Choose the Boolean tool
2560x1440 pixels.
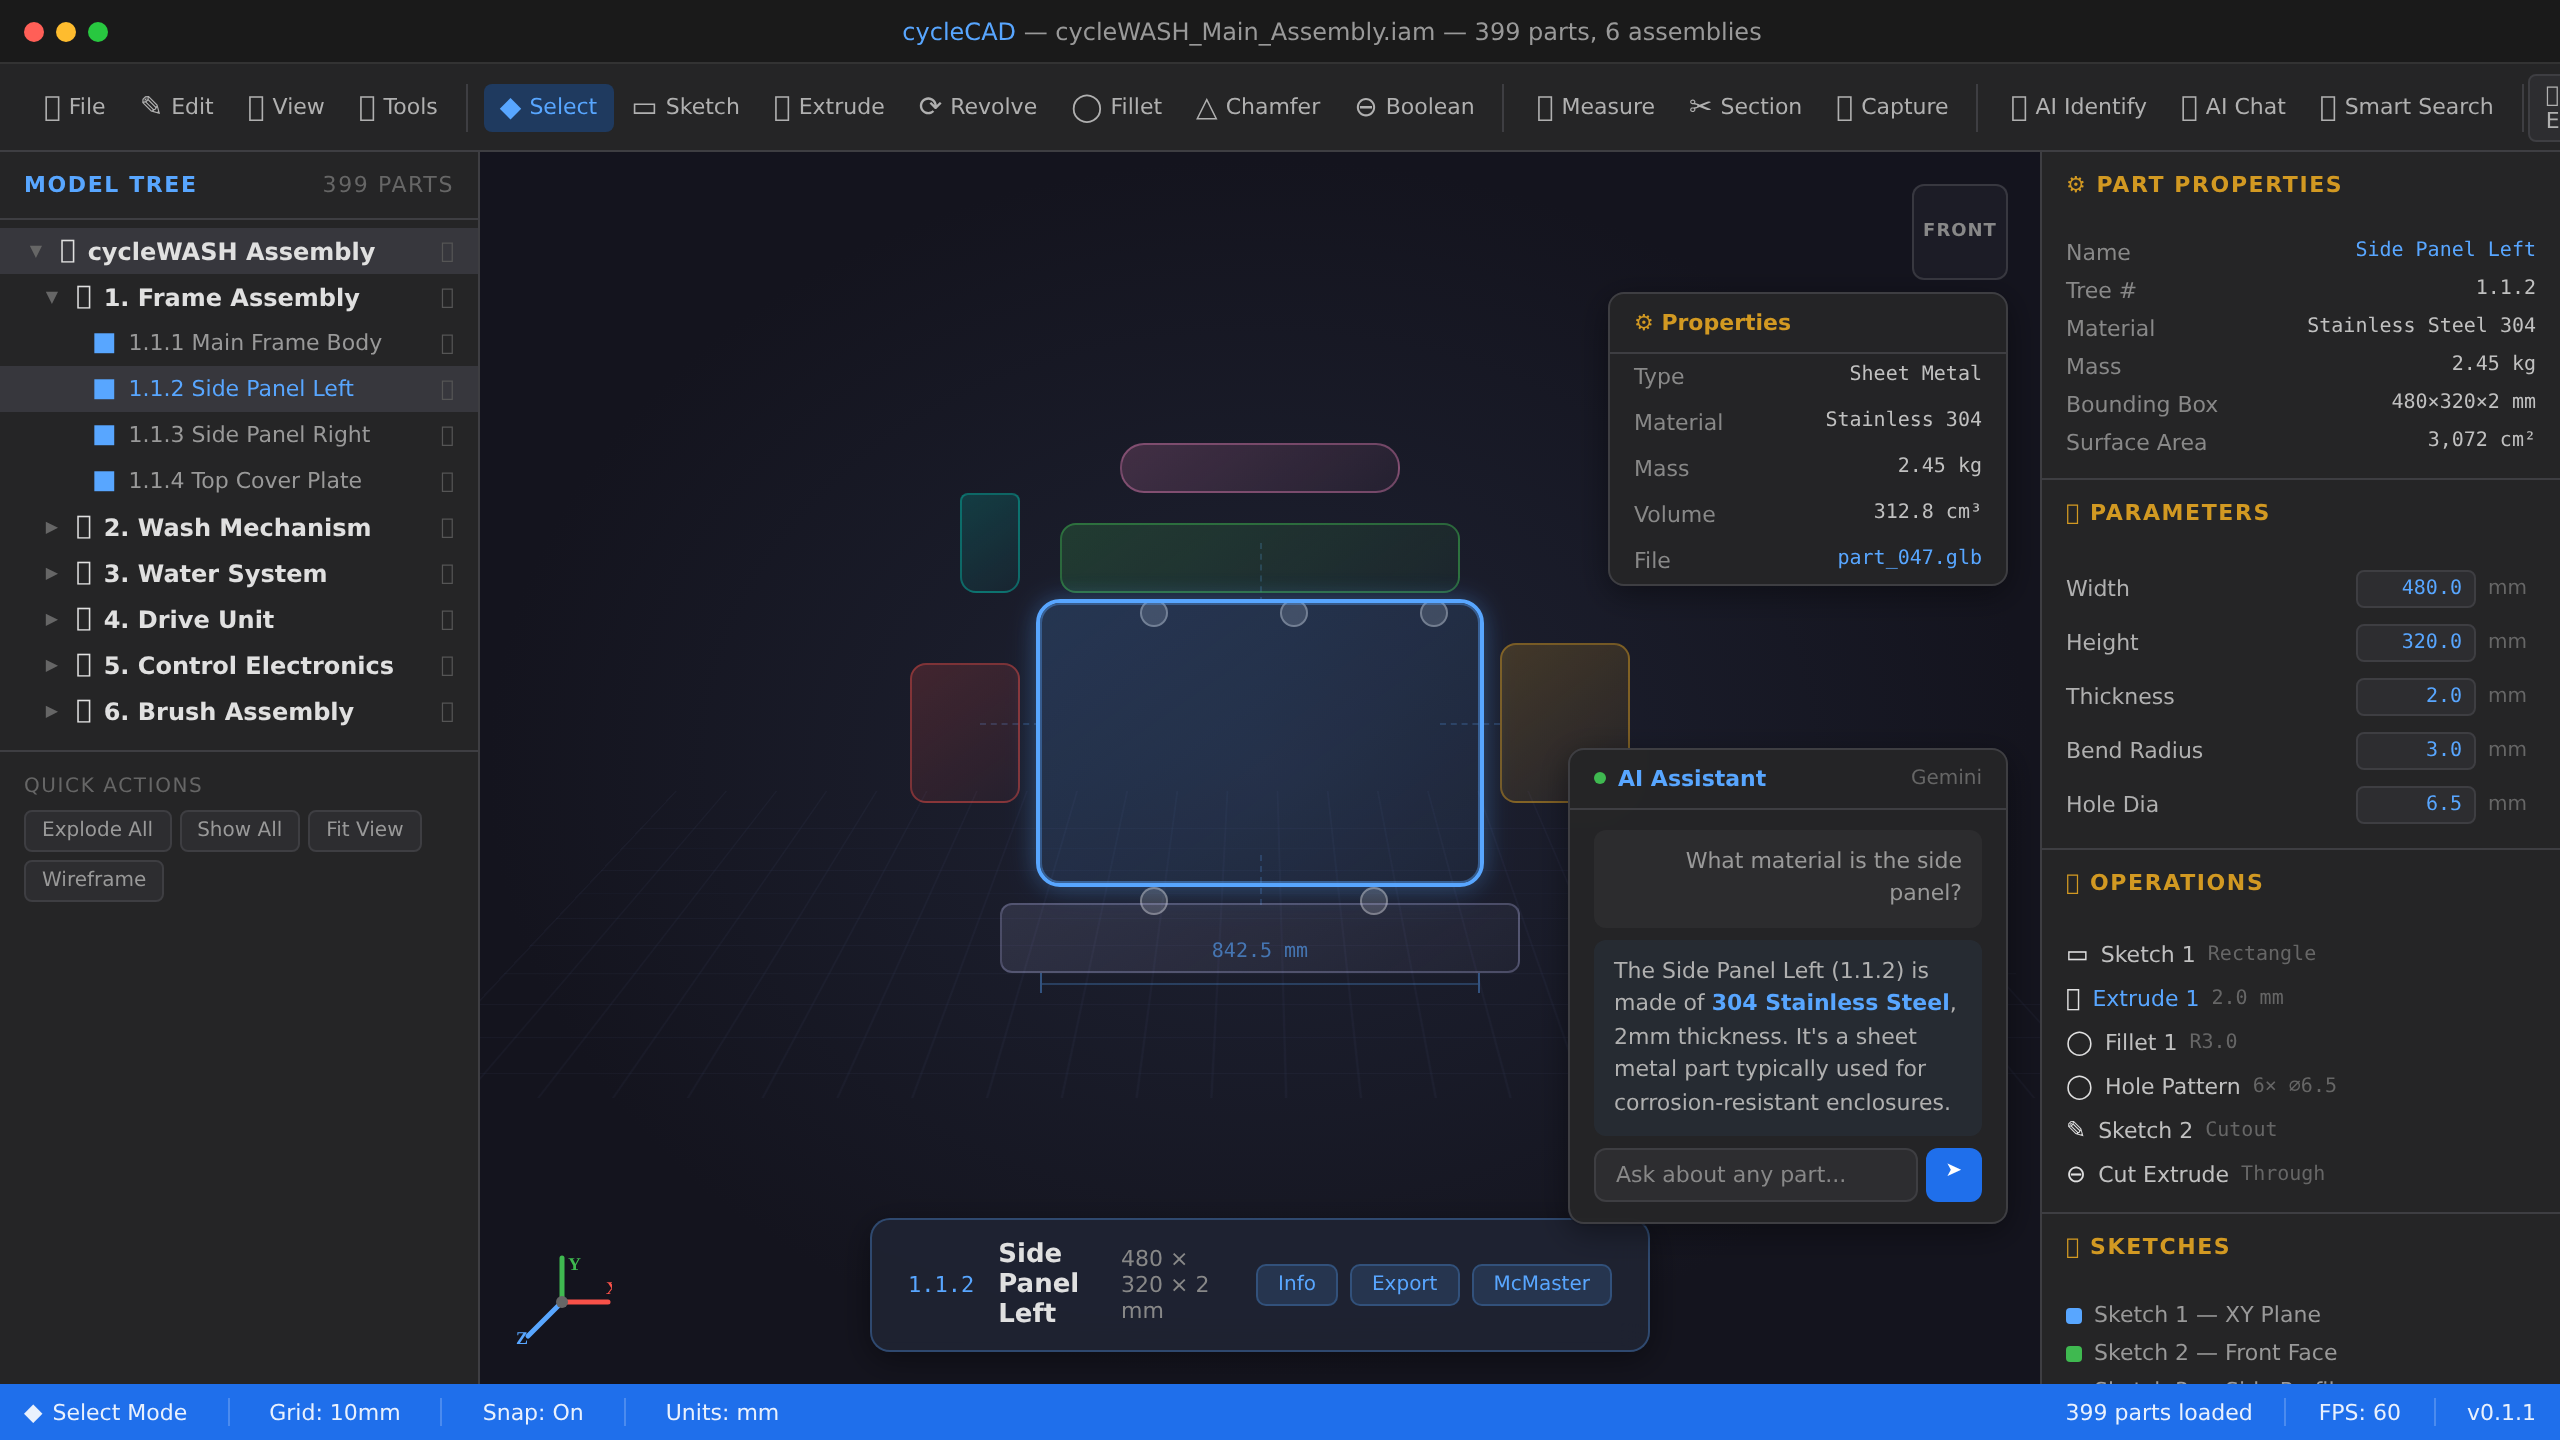(x=1414, y=107)
